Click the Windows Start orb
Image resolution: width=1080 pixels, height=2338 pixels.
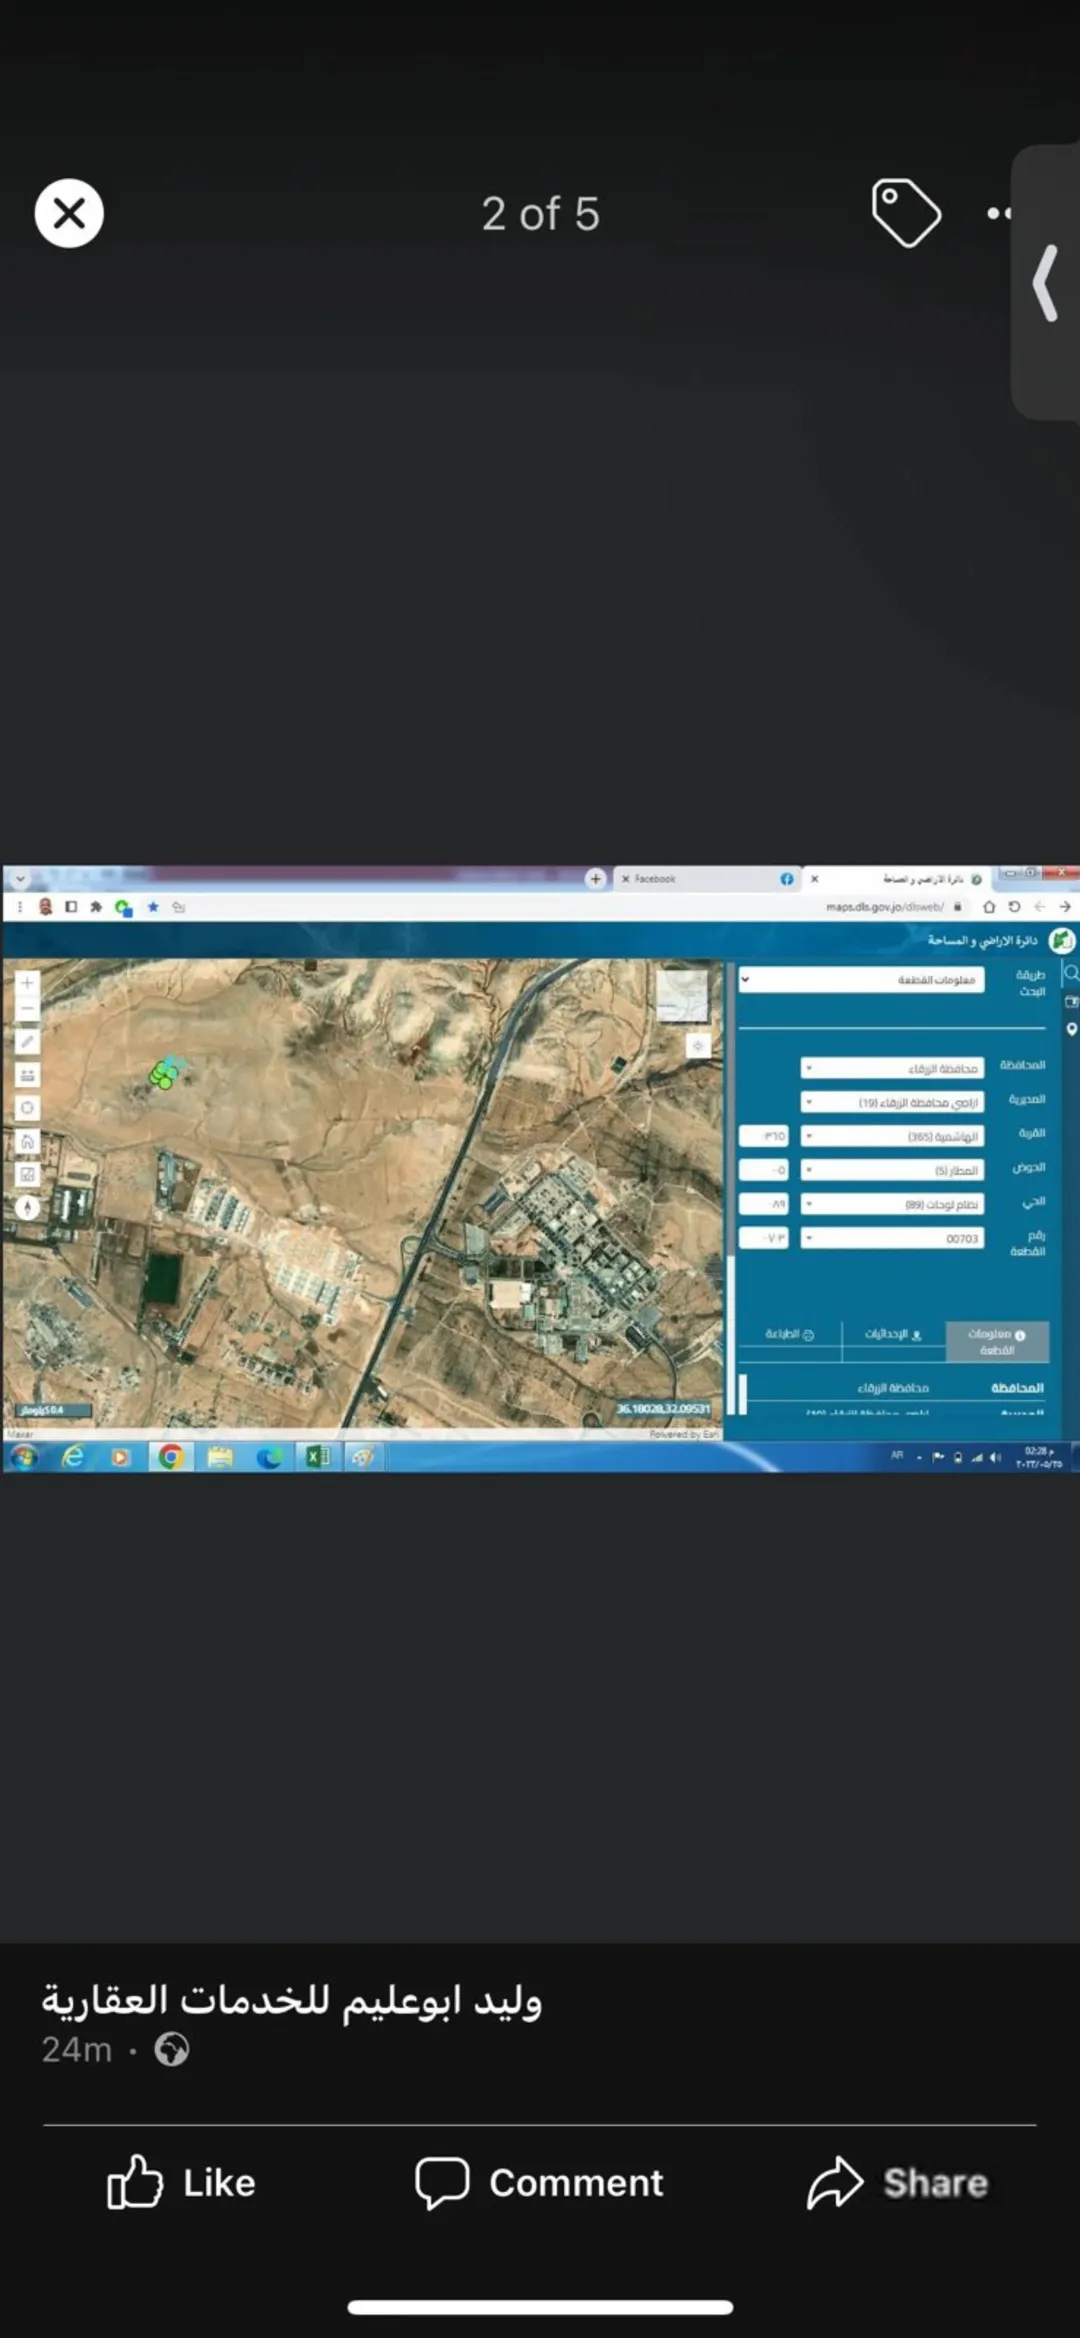pos(24,1457)
